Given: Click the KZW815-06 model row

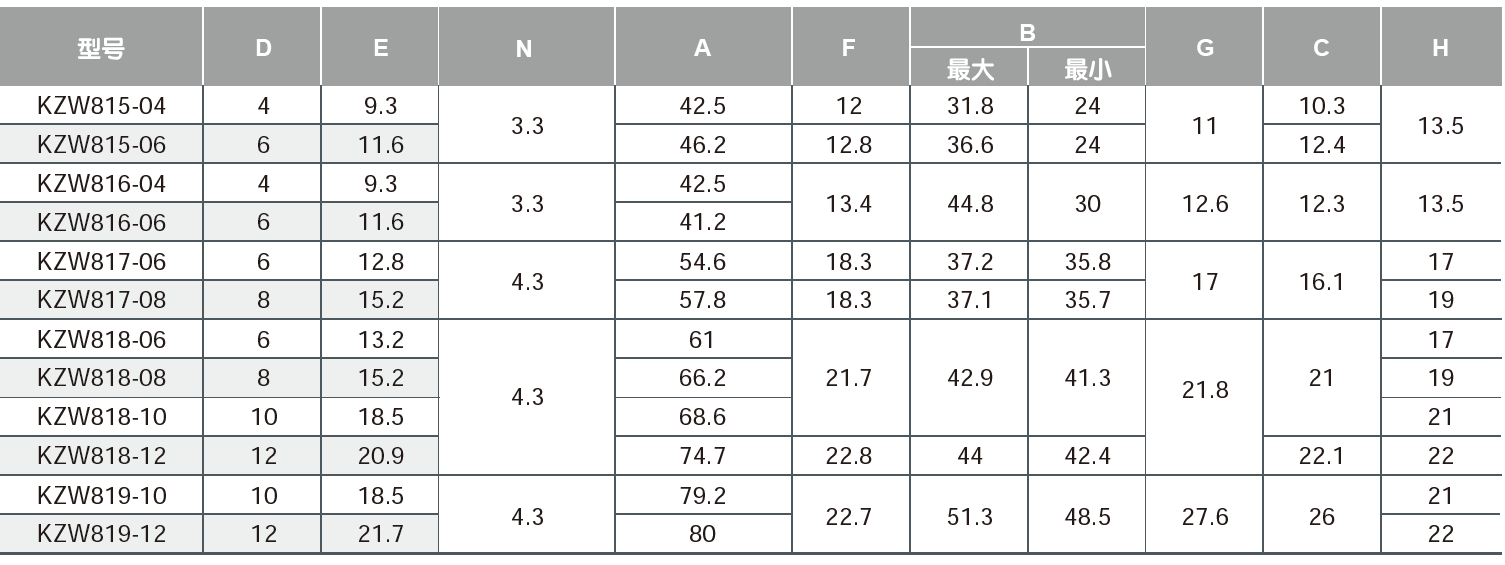Looking at the screenshot, I should (101, 145).
